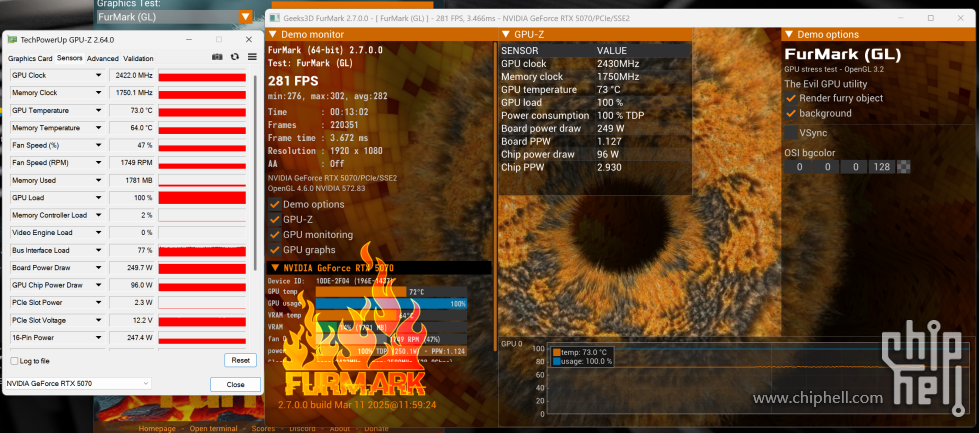Go to the Validation tab

pos(138,59)
